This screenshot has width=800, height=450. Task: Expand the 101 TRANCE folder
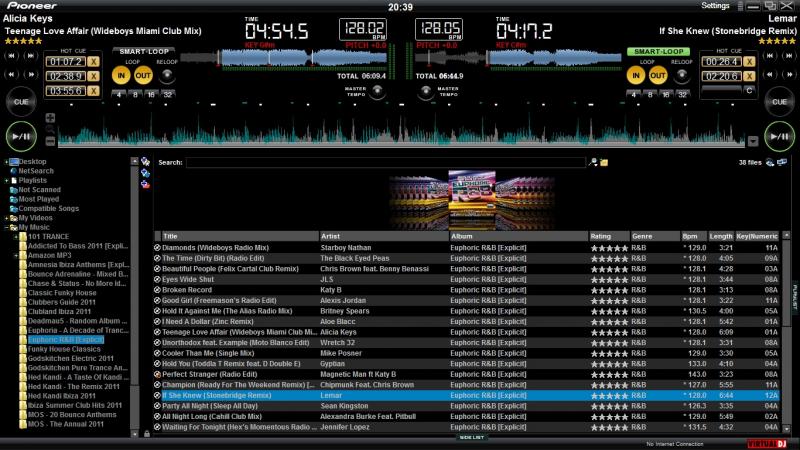(x=16, y=237)
